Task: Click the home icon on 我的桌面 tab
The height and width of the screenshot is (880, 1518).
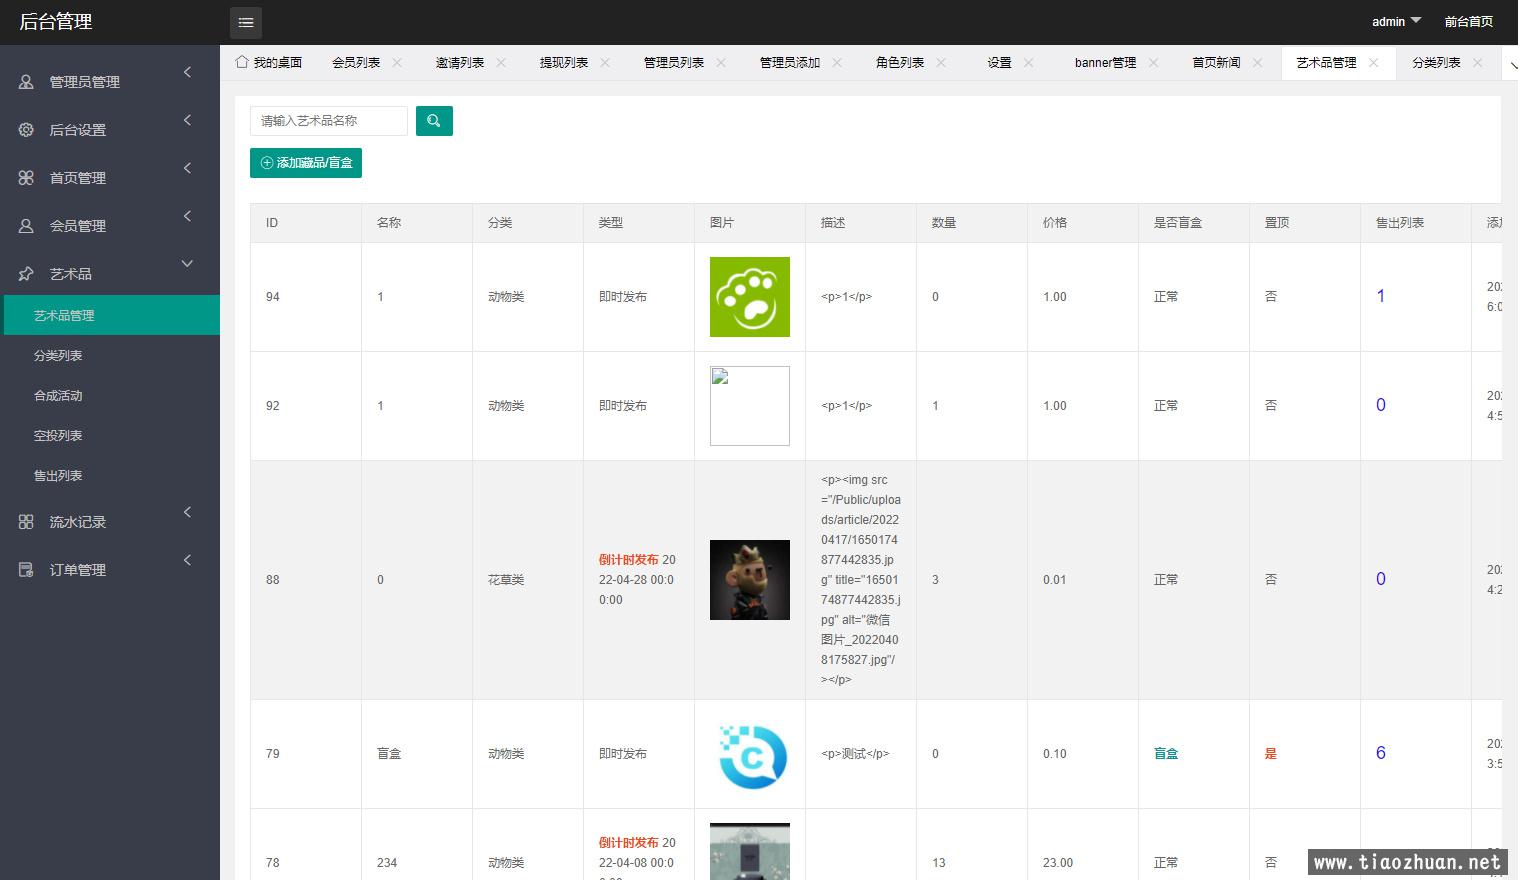Action: pyautogui.click(x=242, y=62)
